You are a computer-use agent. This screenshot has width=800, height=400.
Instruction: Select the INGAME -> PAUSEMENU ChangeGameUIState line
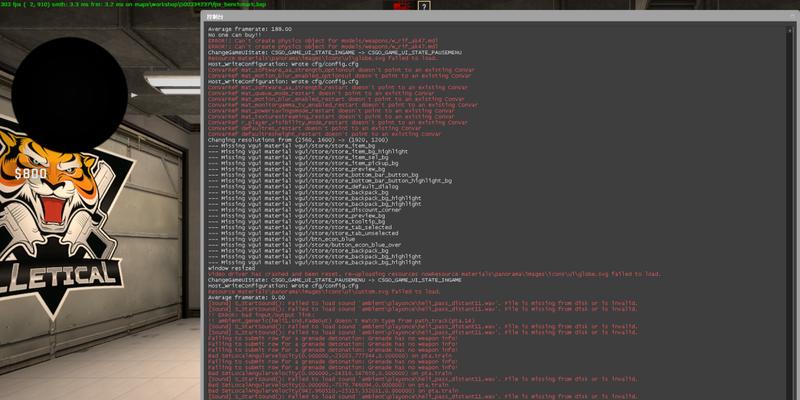pyautogui.click(x=335, y=53)
